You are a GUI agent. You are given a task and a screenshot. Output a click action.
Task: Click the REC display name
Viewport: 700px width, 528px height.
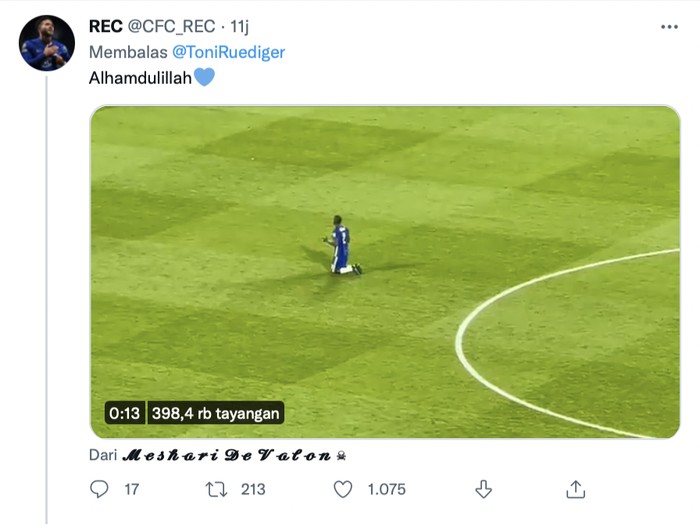click(106, 27)
